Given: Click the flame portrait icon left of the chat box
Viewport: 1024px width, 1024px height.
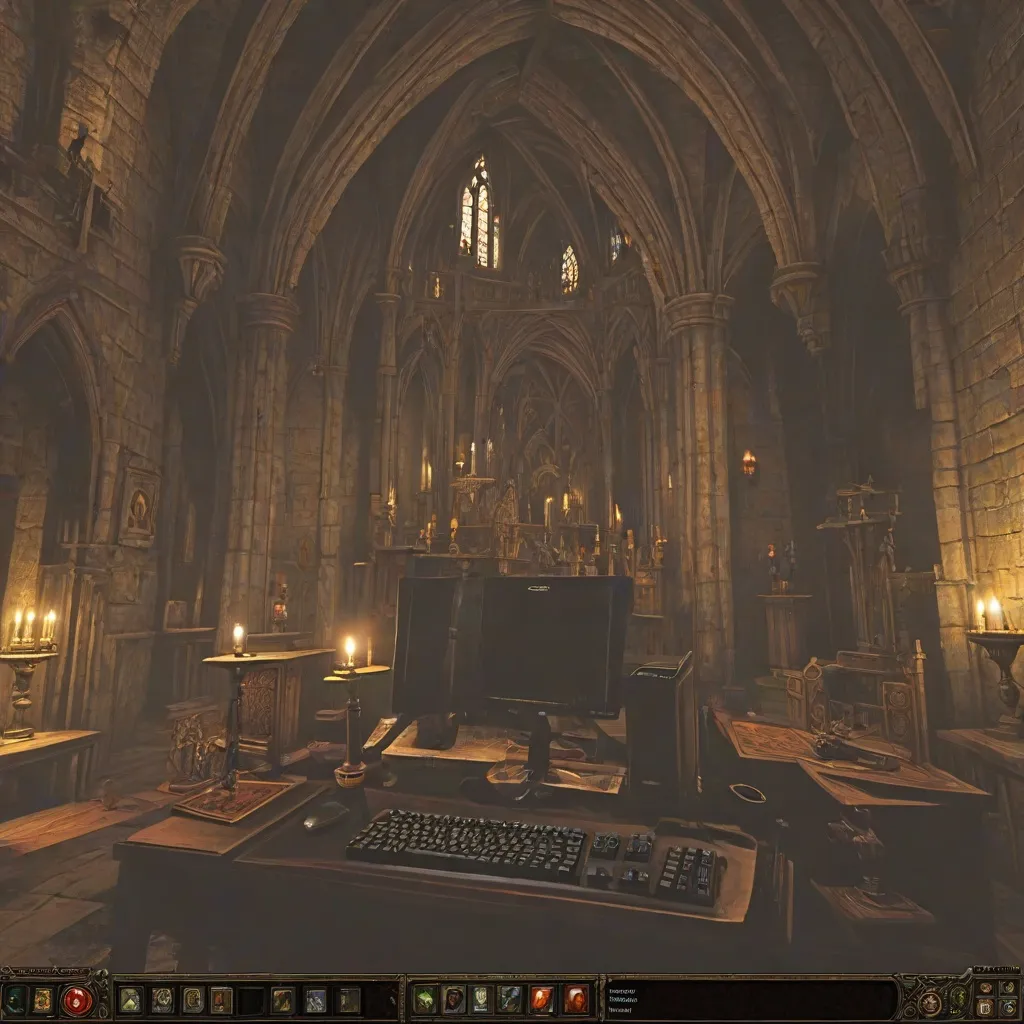Looking at the screenshot, I should tap(540, 998).
